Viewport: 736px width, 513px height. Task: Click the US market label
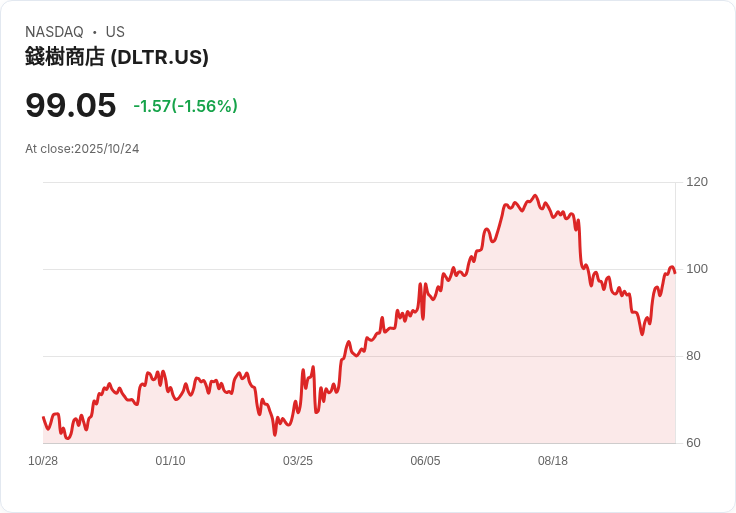(x=115, y=32)
